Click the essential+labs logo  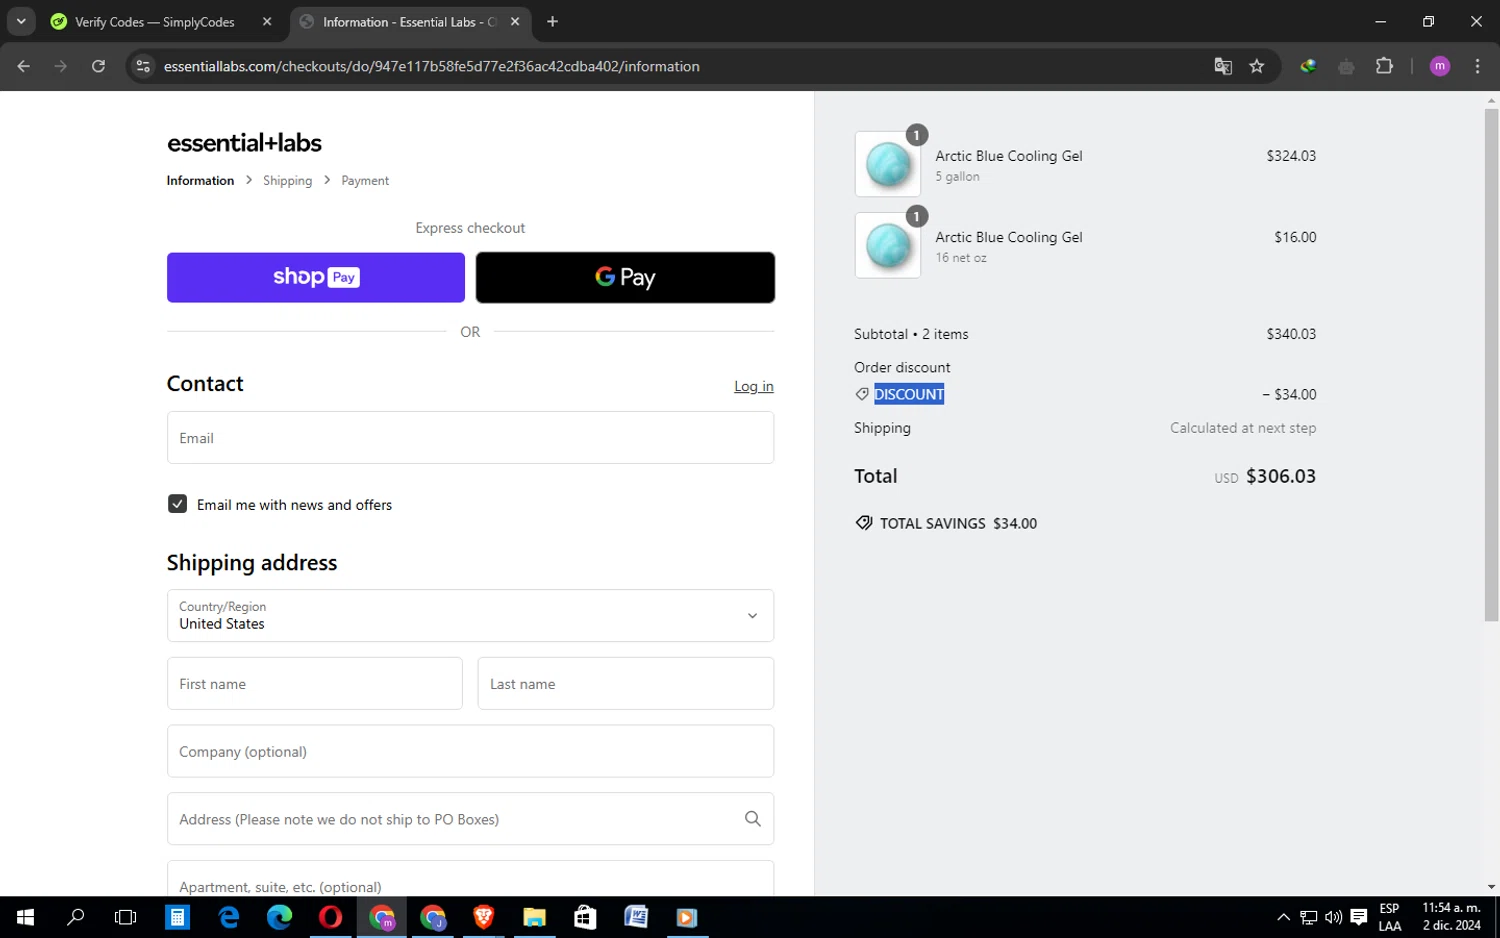244,143
